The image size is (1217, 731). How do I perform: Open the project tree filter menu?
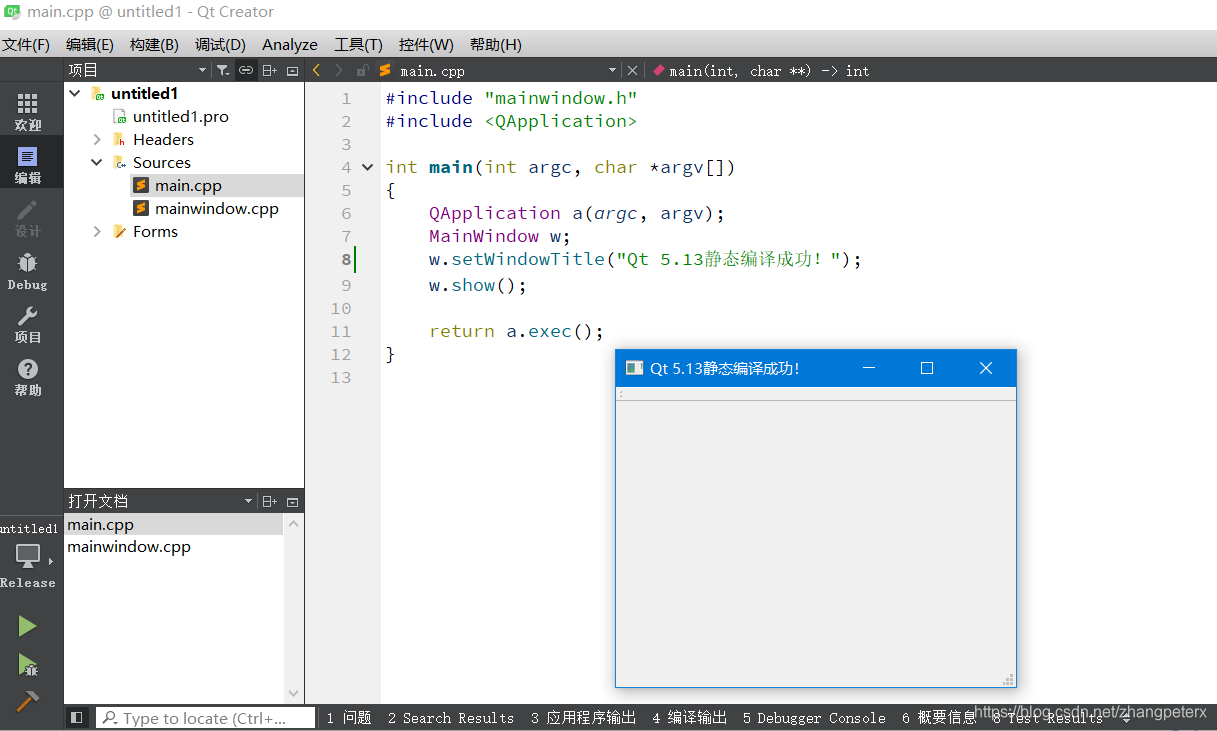[223, 70]
